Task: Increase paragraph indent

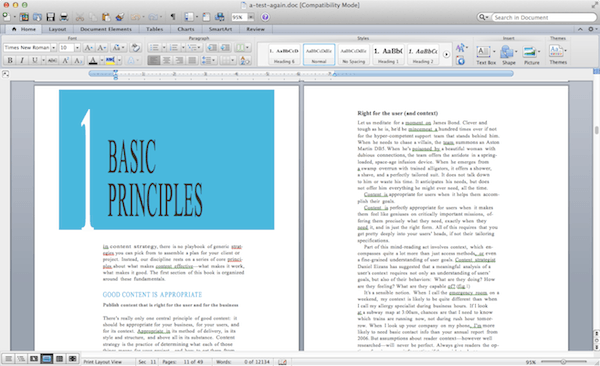Action: coord(225,48)
